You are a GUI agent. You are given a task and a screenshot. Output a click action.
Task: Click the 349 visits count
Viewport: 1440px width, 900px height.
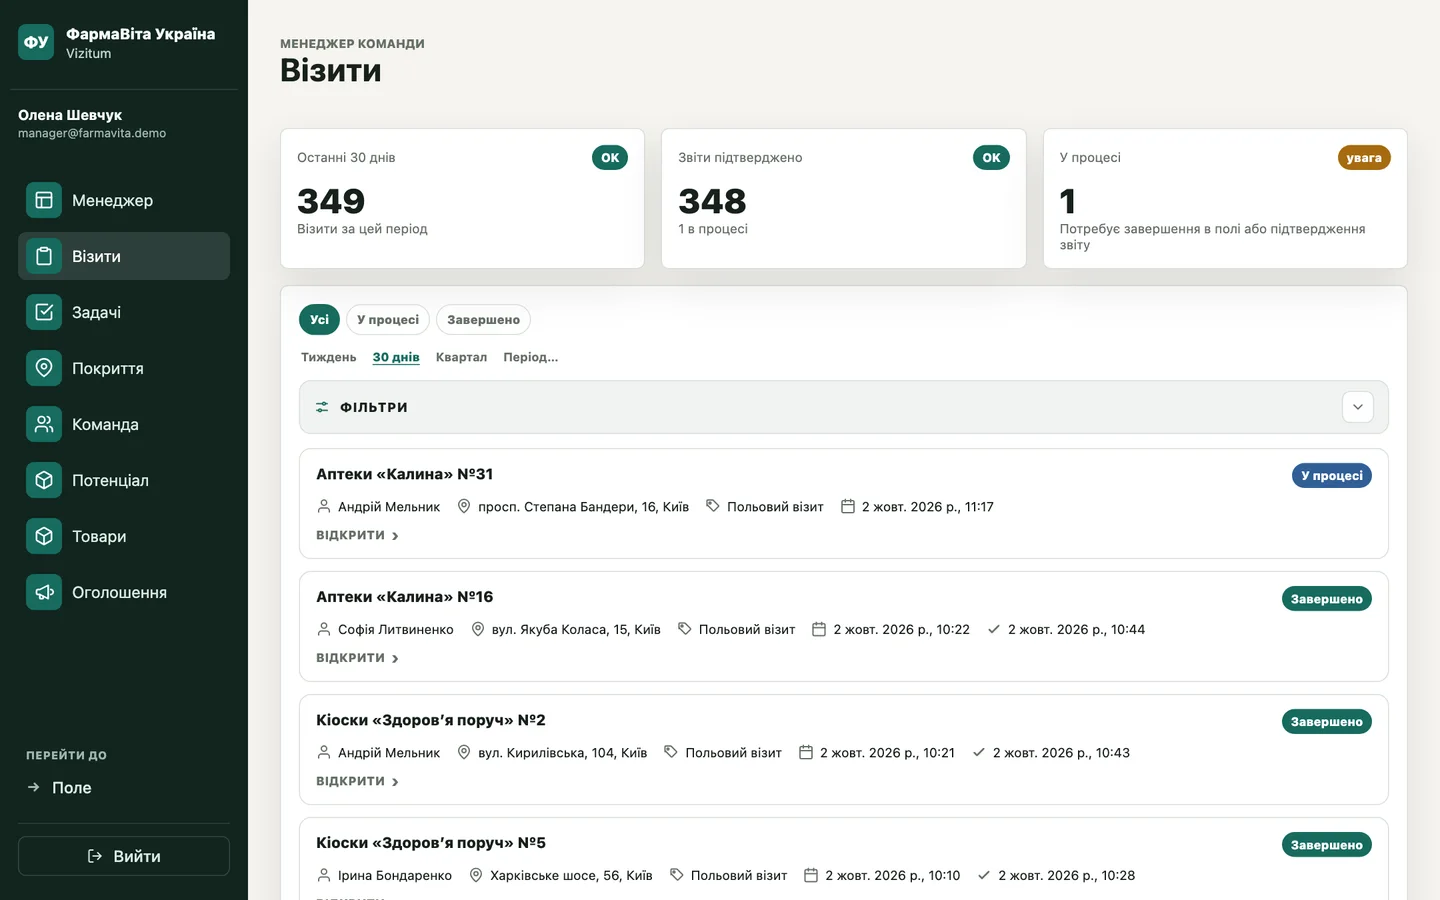point(331,201)
